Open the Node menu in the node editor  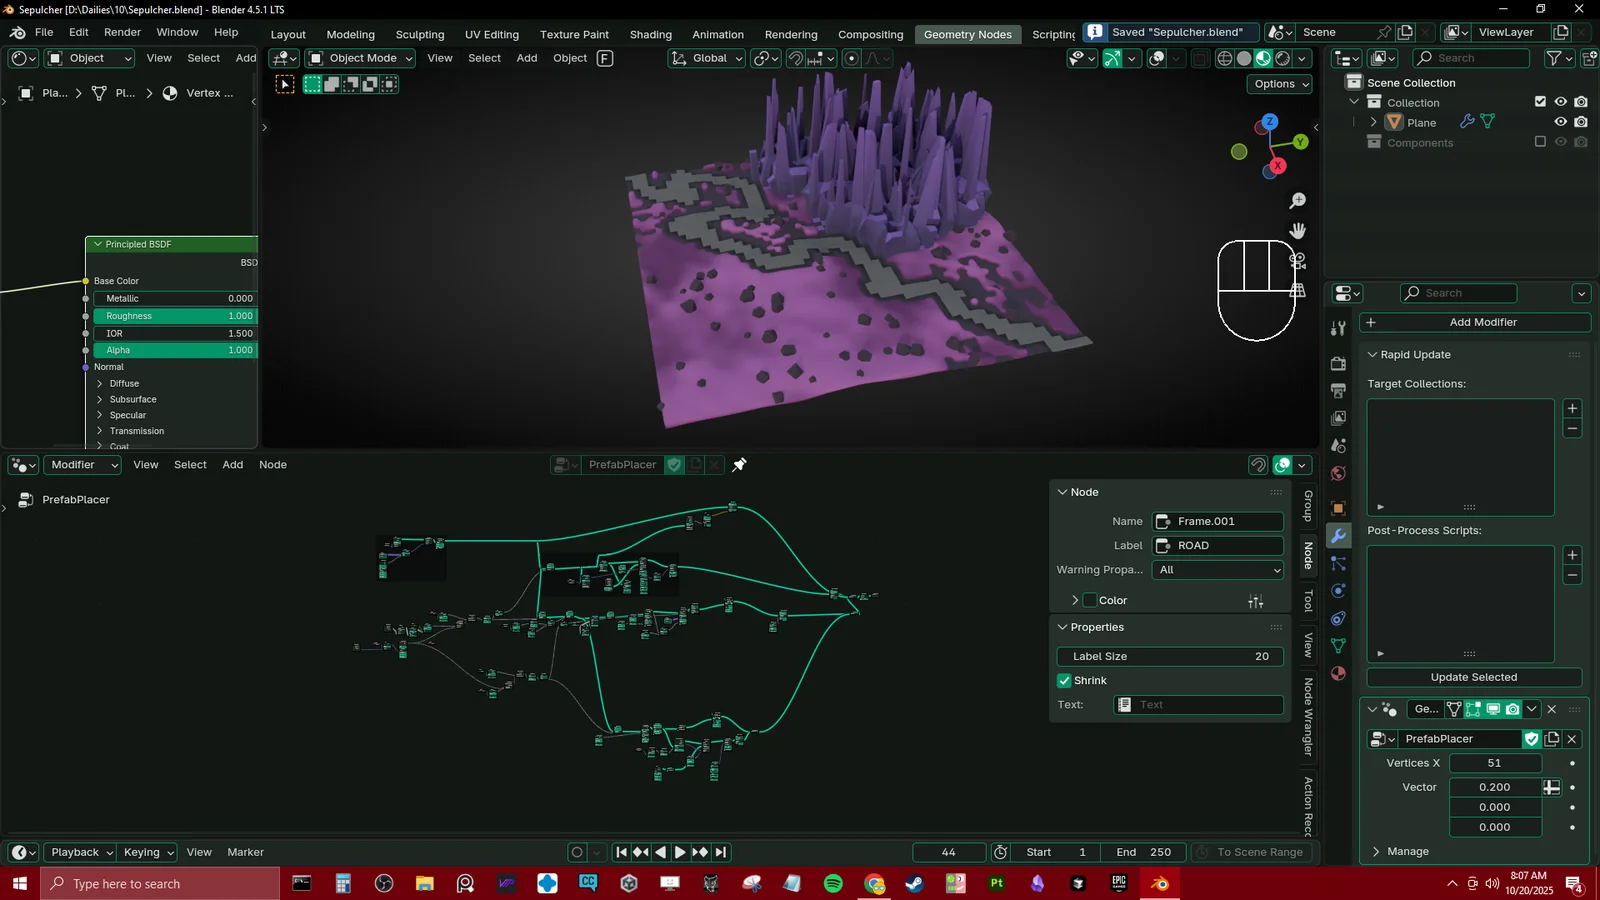[x=272, y=464]
